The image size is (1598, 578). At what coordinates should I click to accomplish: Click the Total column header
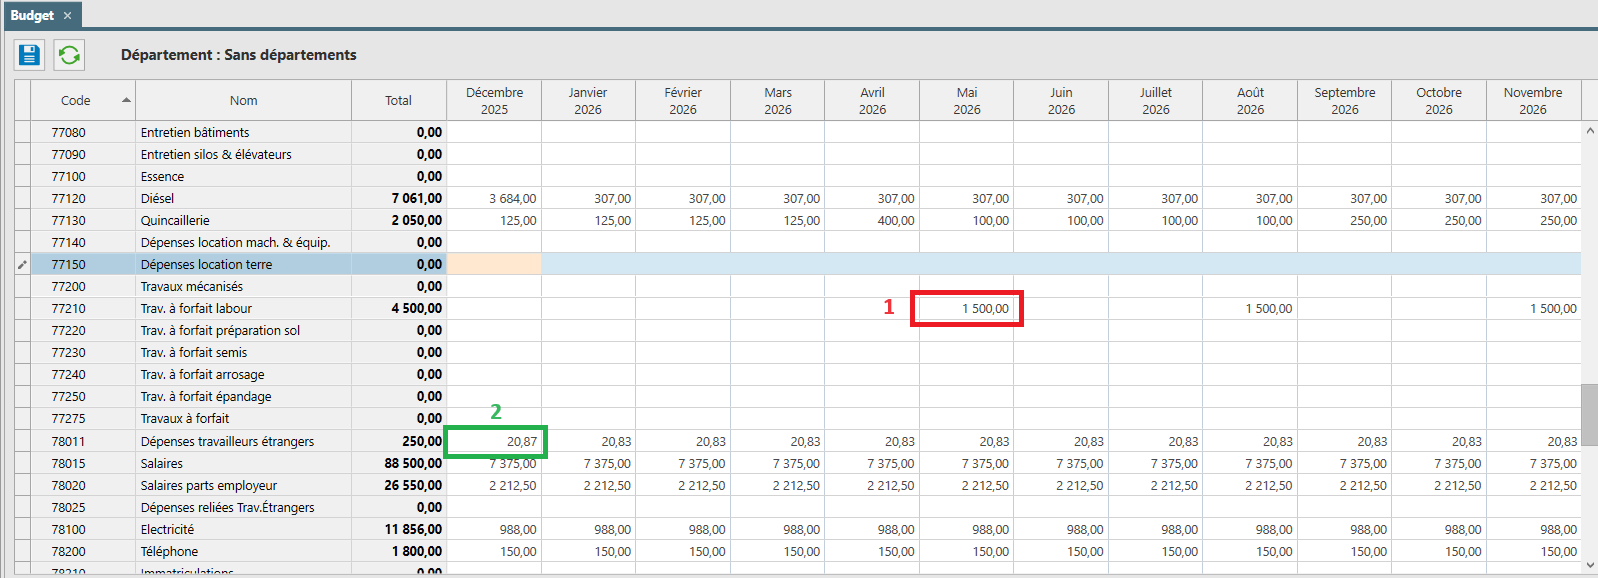pyautogui.click(x=398, y=100)
